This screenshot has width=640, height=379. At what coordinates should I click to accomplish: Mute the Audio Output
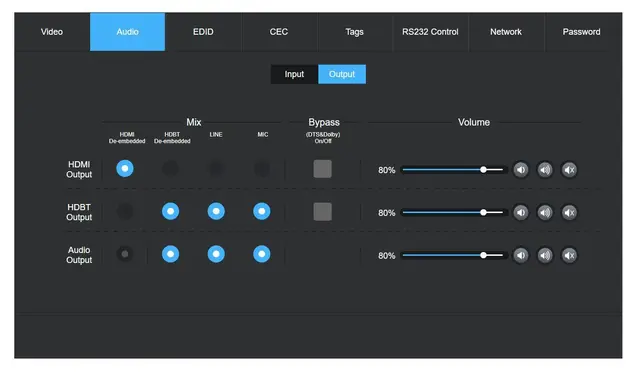569,255
